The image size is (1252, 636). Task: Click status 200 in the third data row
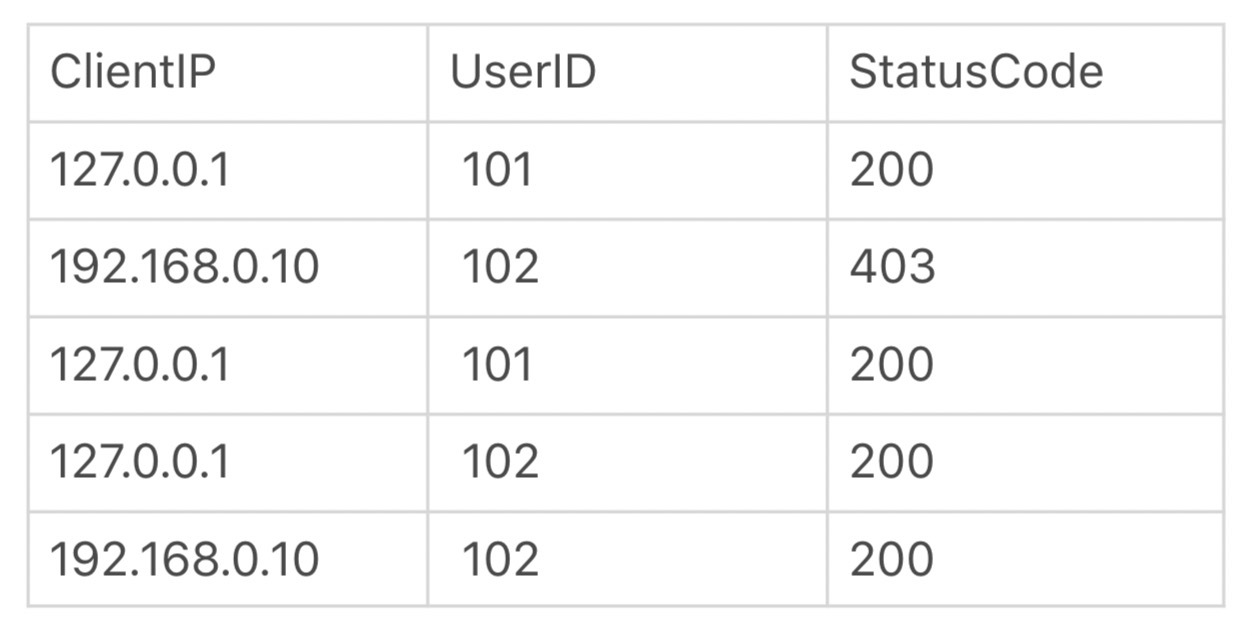[x=892, y=365]
